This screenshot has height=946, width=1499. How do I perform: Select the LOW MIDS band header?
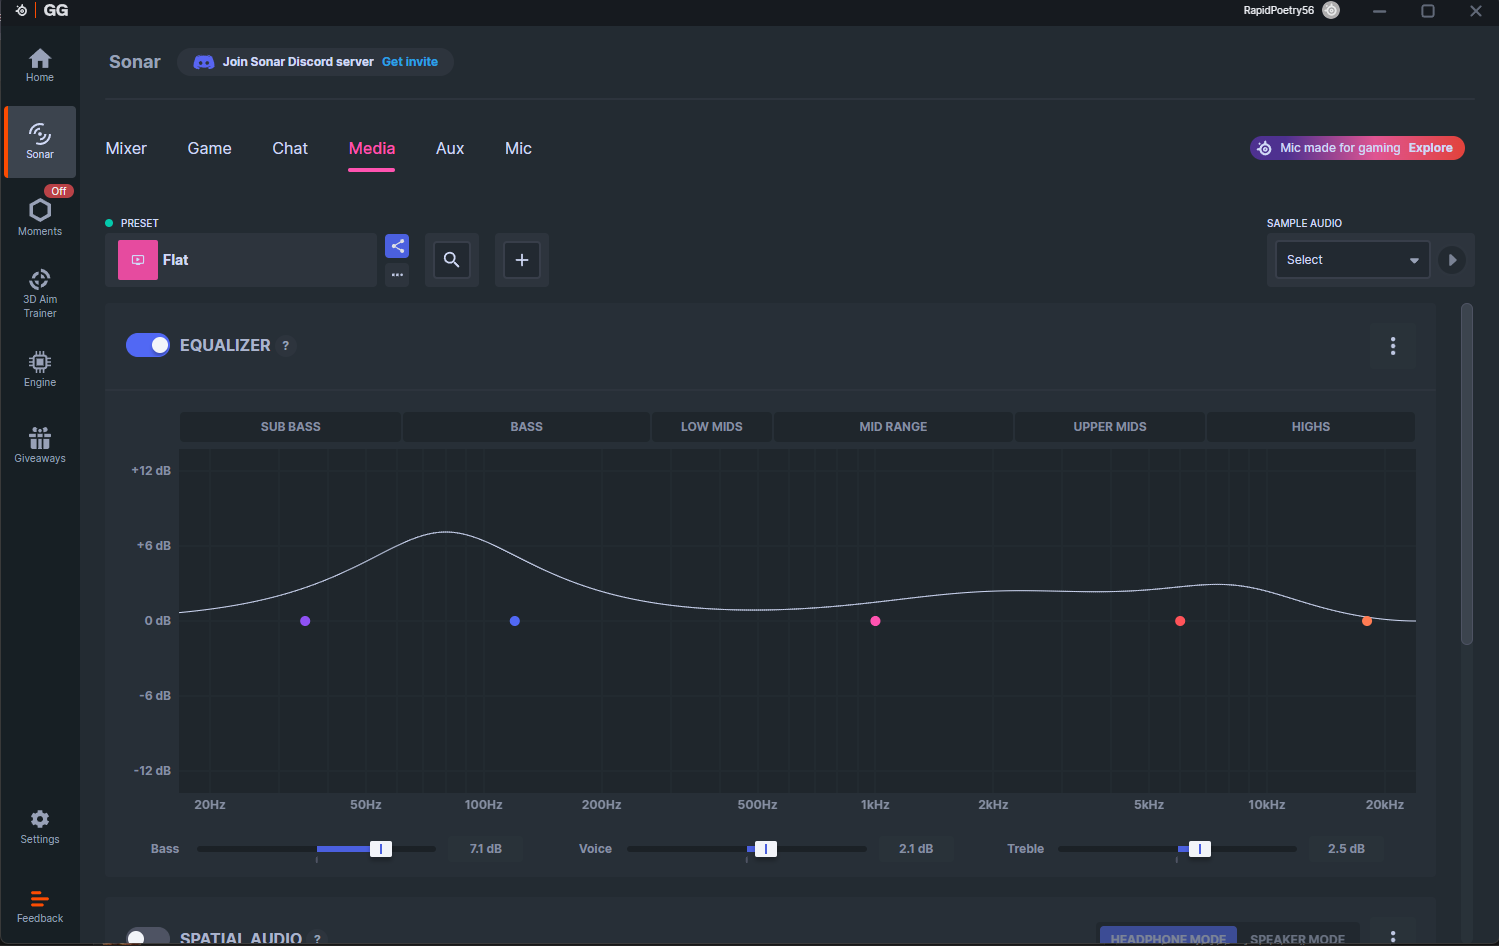pos(712,427)
